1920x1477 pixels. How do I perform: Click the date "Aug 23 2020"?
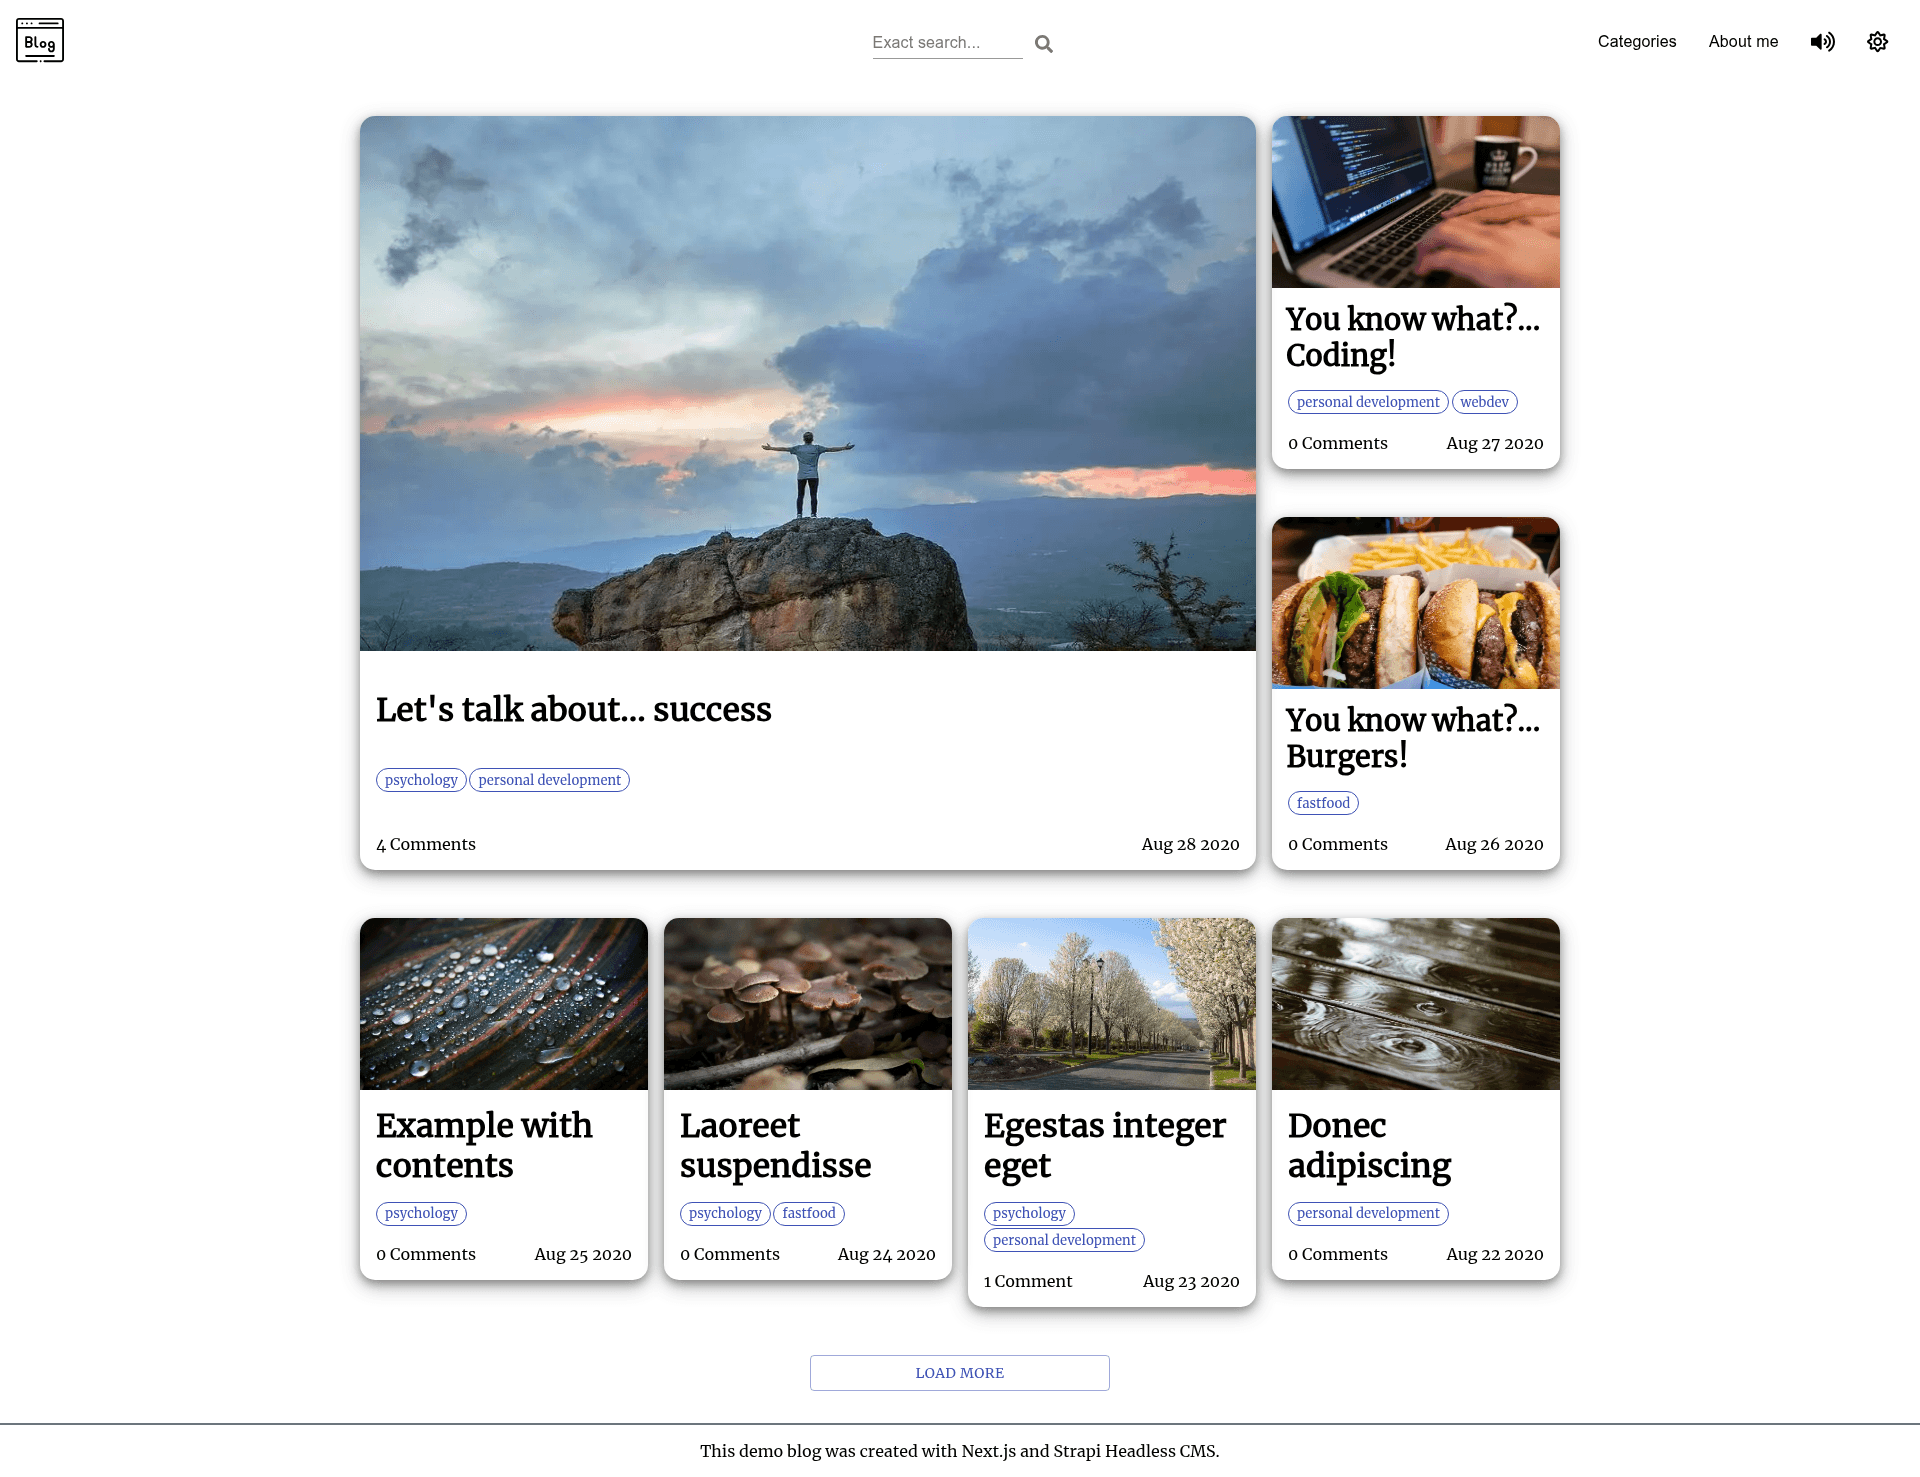1191,1281
